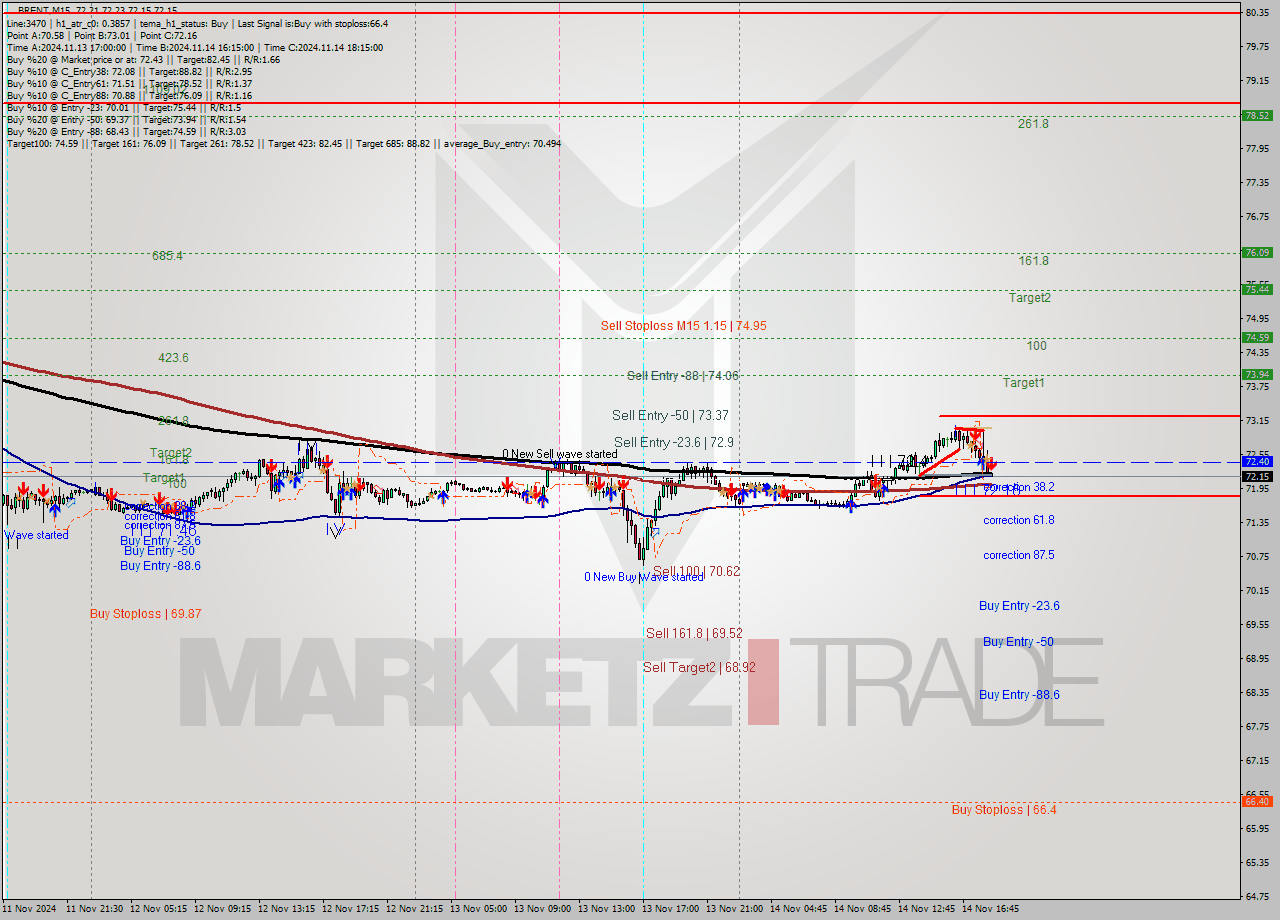1280x920 pixels.
Task: Click the 'BRENT,M15' symbol title text
Action: (42, 9)
